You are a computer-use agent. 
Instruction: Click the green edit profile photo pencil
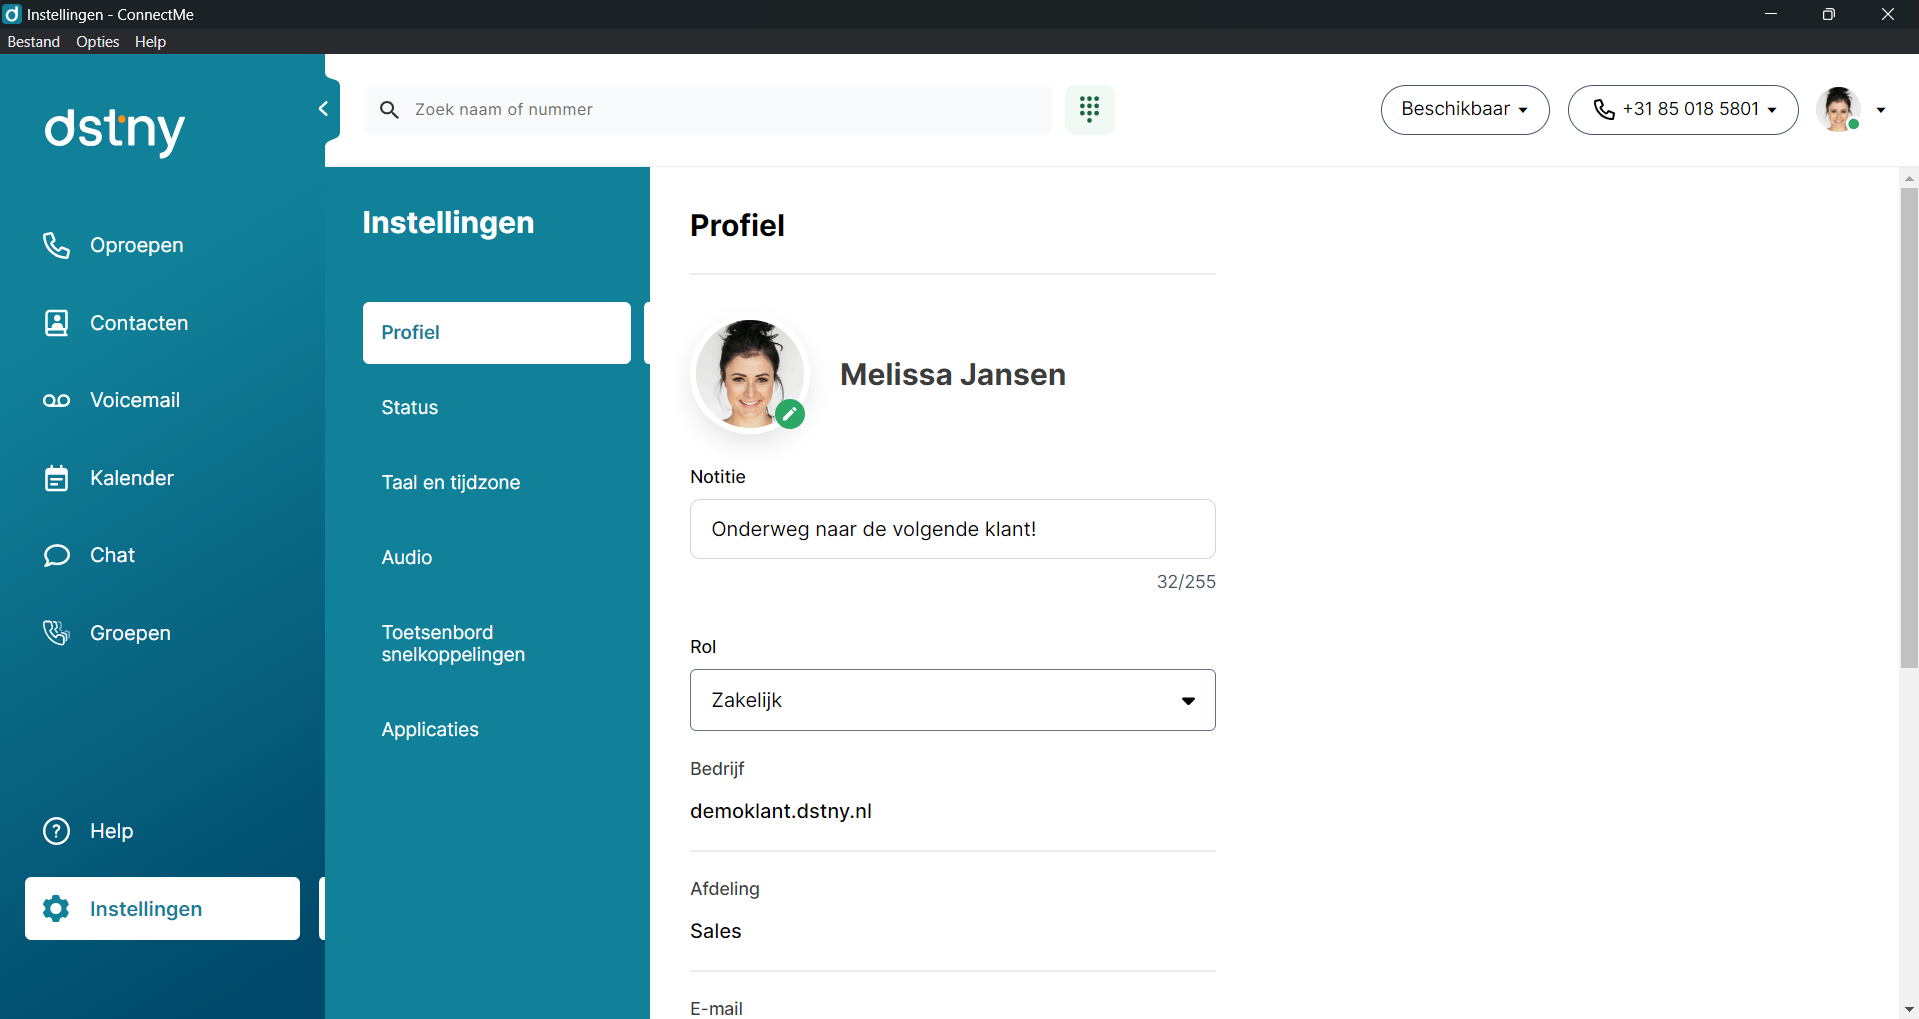(x=790, y=414)
